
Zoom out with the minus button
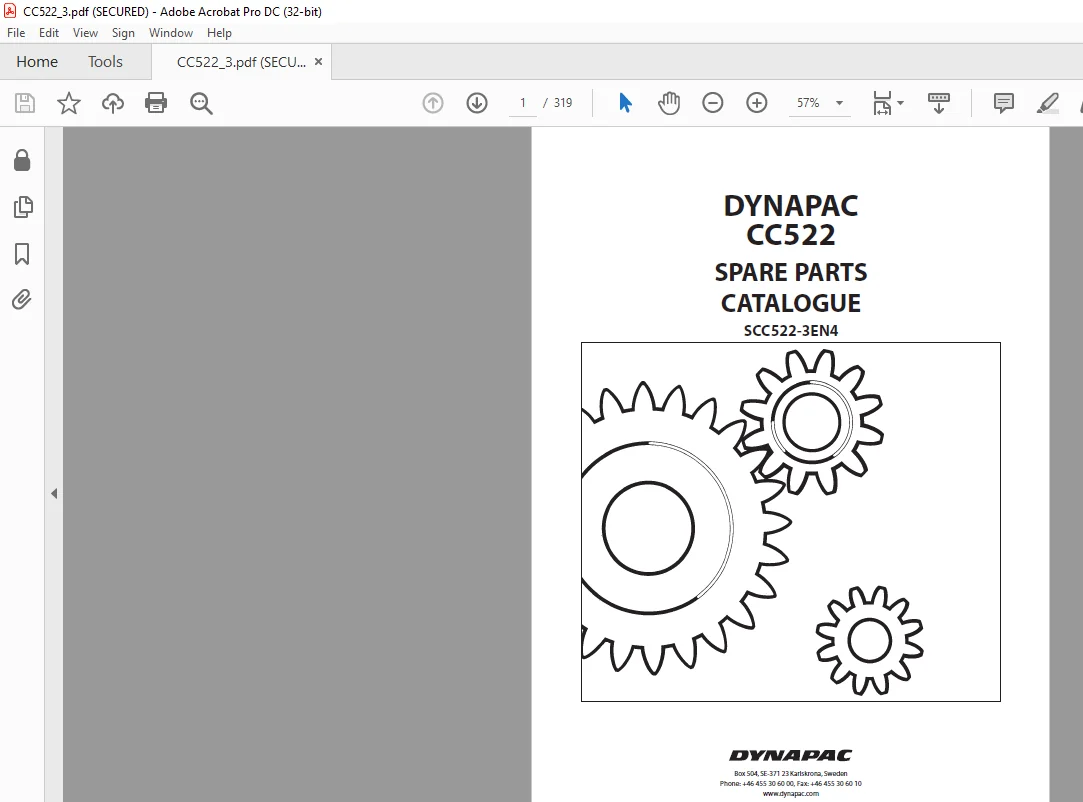click(712, 103)
